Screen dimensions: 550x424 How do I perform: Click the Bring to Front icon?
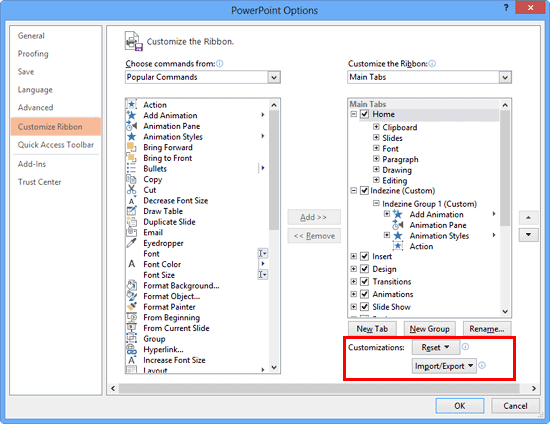tap(132, 157)
